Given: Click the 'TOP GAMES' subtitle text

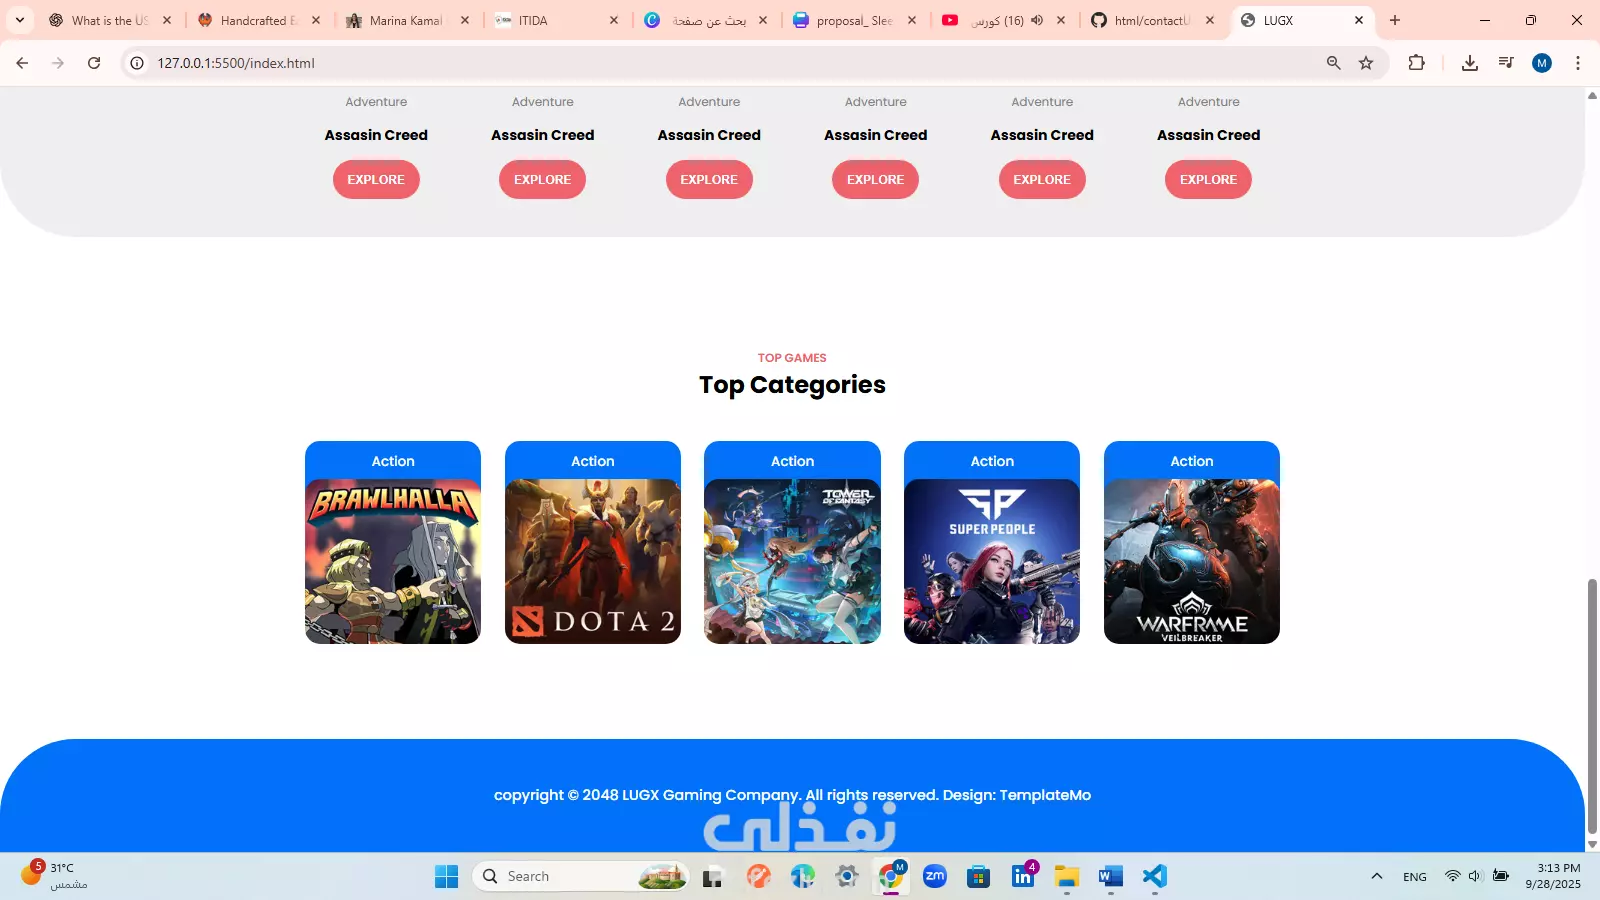Looking at the screenshot, I should click(792, 358).
